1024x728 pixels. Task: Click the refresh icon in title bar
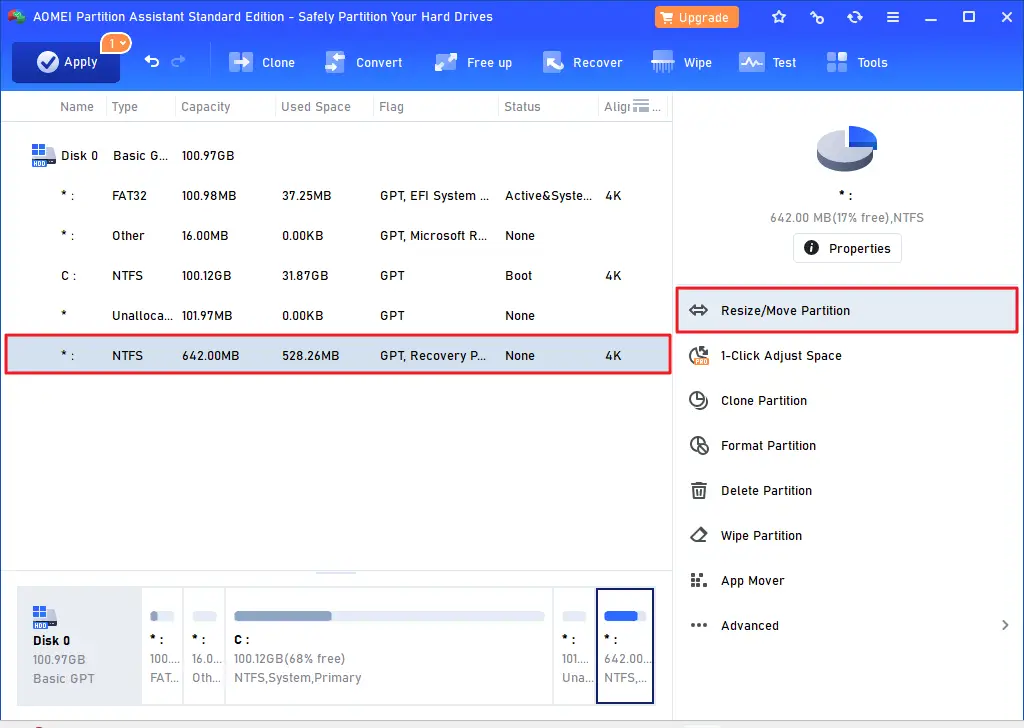(x=855, y=17)
